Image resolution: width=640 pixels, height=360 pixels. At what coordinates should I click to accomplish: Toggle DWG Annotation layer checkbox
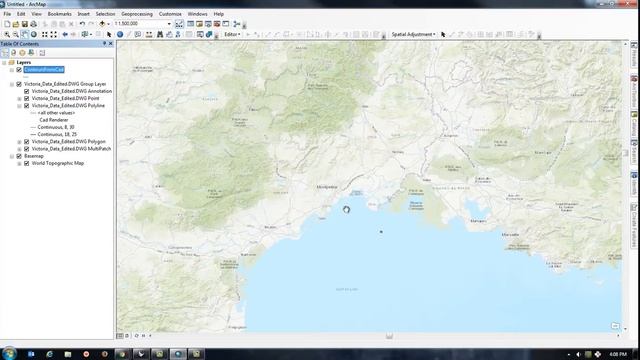(x=27, y=91)
